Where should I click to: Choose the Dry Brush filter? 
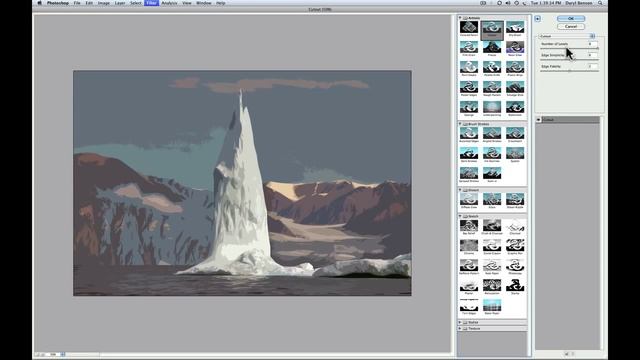pos(515,27)
